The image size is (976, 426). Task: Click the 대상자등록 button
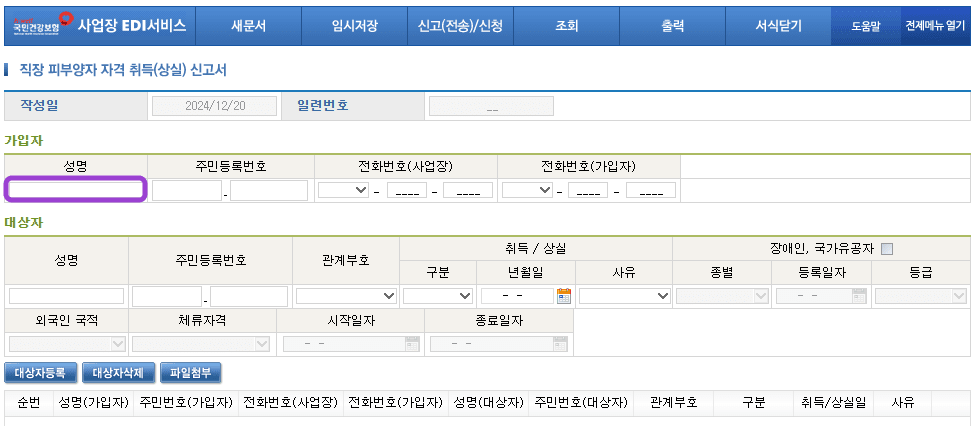pyautogui.click(x=40, y=373)
